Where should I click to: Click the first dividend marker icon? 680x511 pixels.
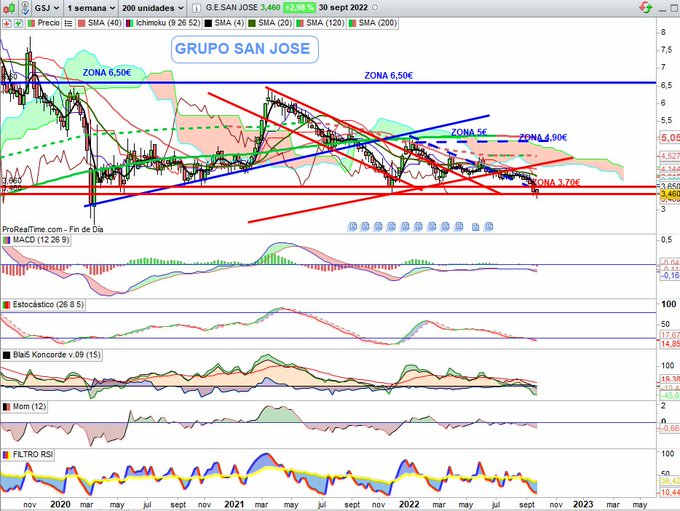[x=353, y=226]
